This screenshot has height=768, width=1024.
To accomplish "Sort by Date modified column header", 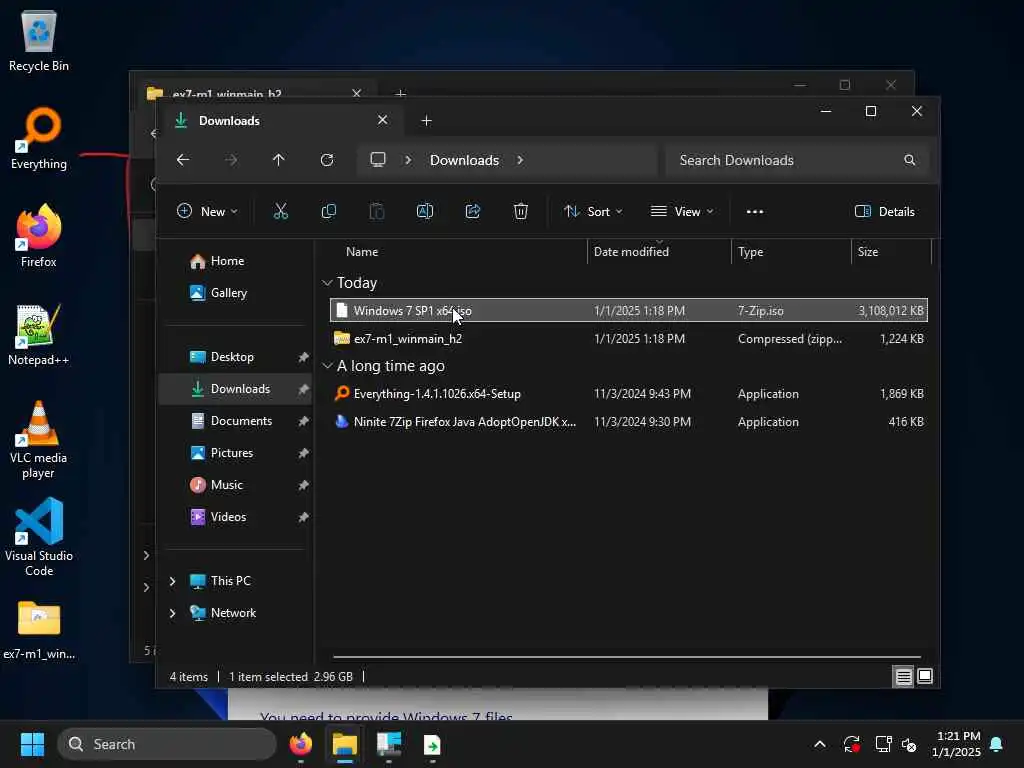I will click(x=631, y=252).
